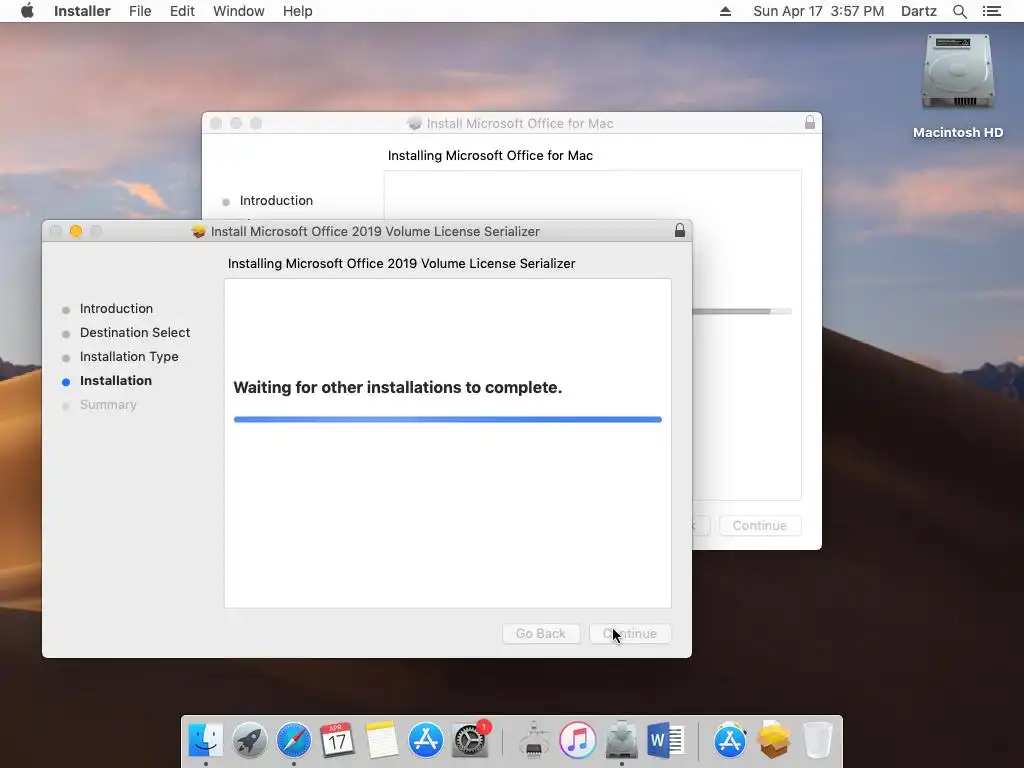Click 'Installing Microsoft Office 2019 Volume License Serializer' heading
Image resolution: width=1024 pixels, height=768 pixels.
coord(402,263)
